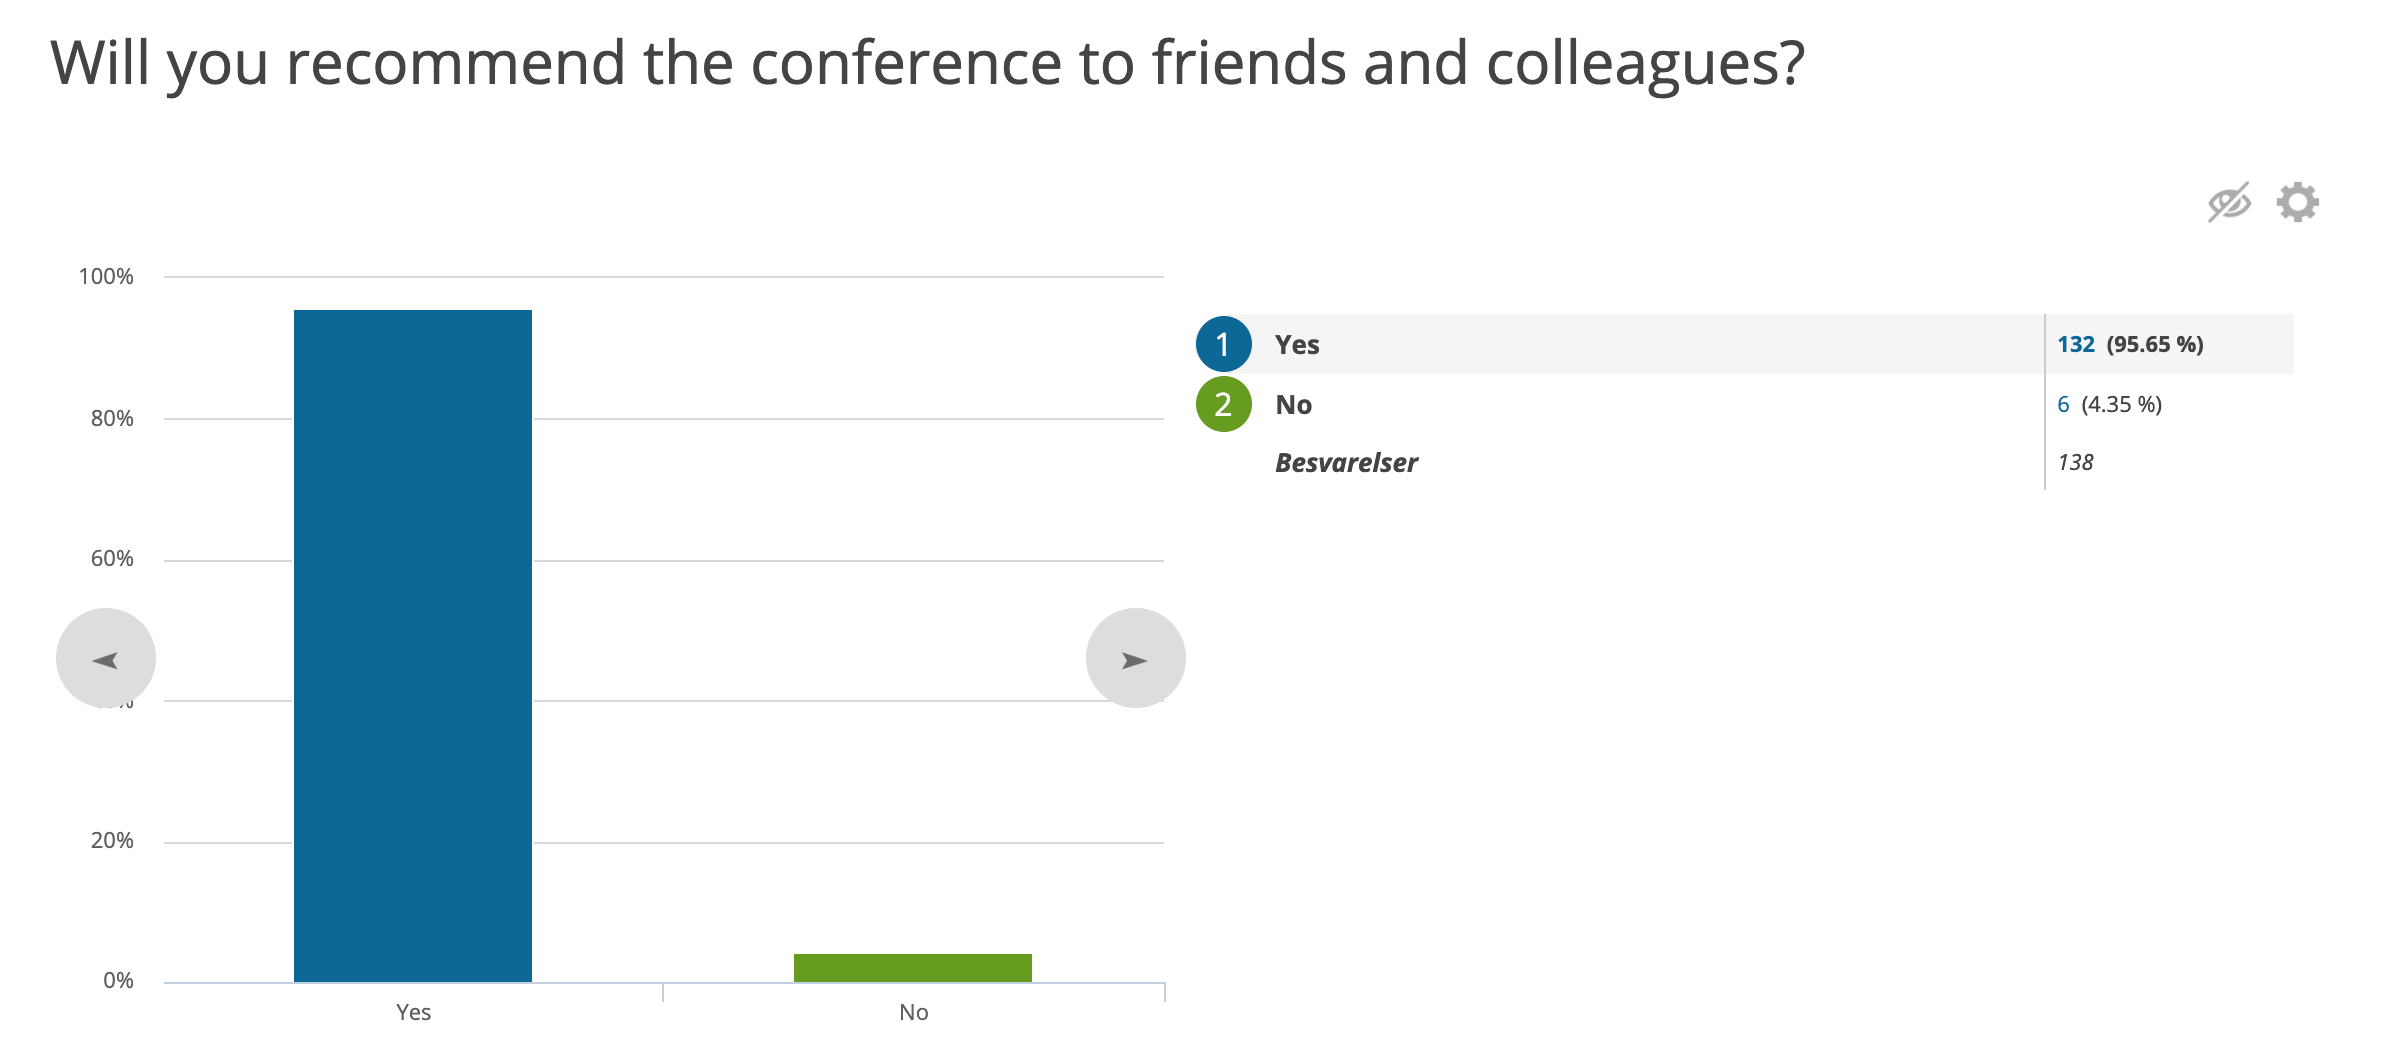Open the chart settings gear icon

pos(2297,202)
